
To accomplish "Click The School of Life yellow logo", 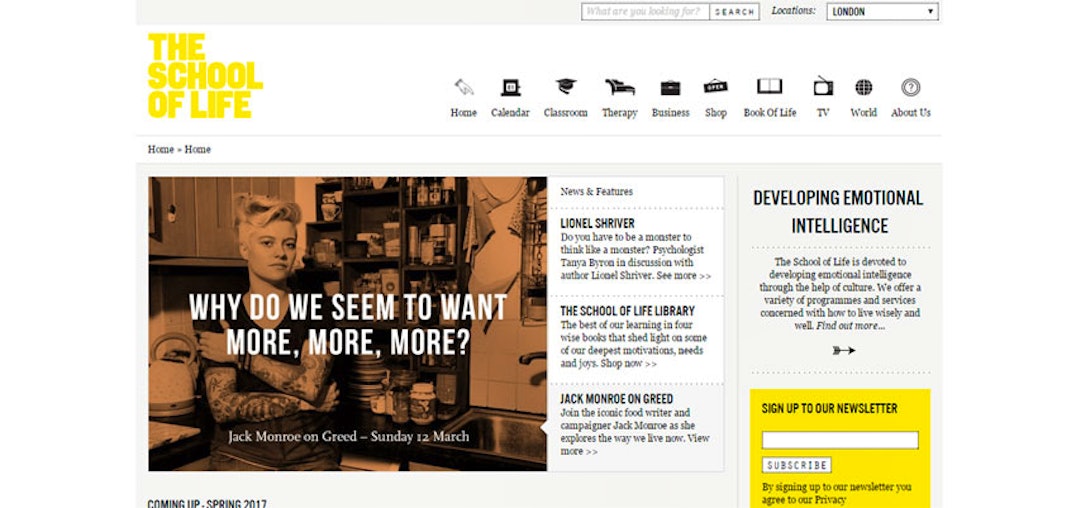I will [204, 76].
